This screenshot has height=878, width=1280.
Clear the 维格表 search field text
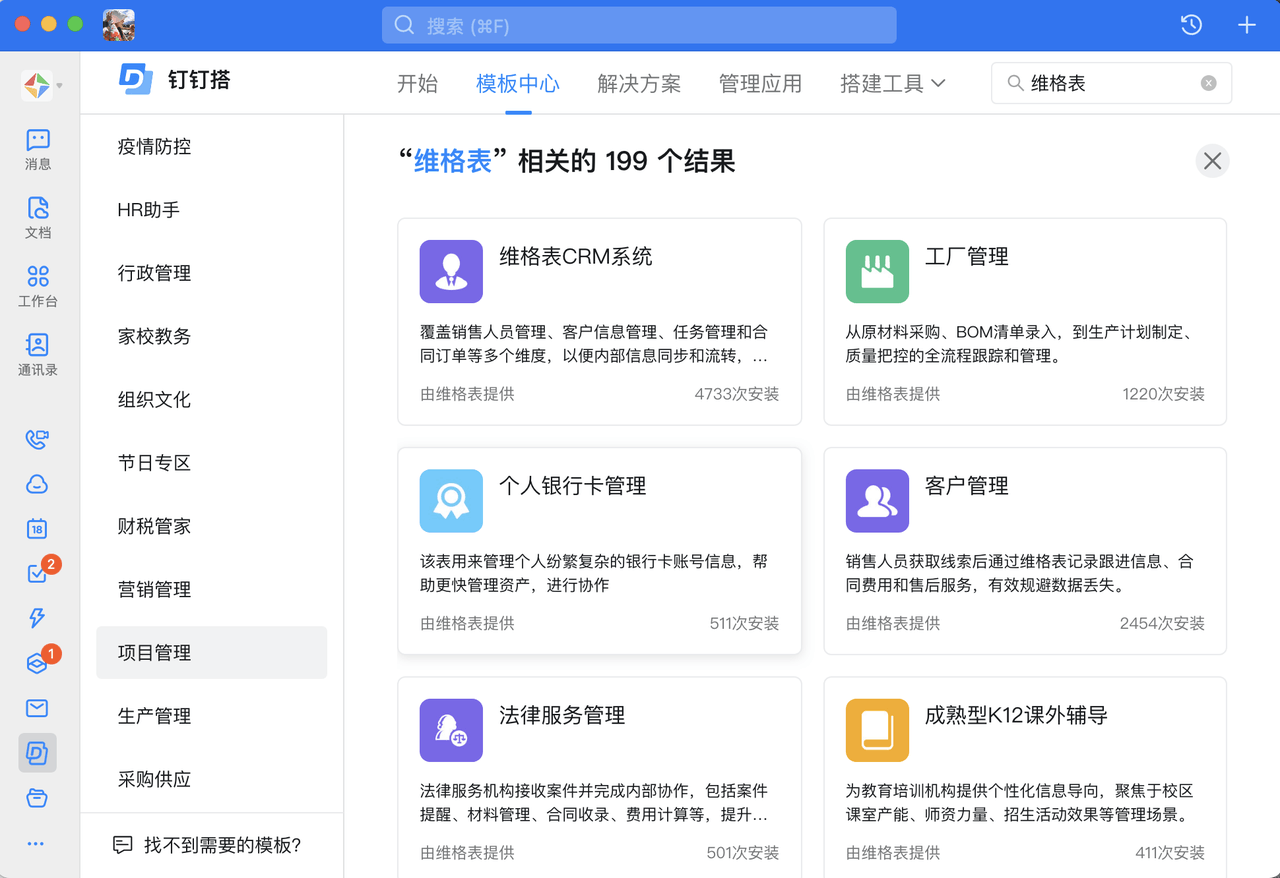[x=1208, y=83]
